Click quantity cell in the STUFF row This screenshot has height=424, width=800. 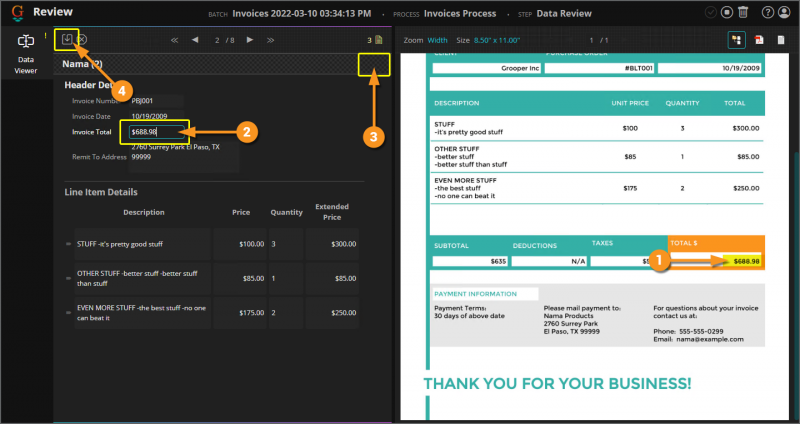(286, 244)
